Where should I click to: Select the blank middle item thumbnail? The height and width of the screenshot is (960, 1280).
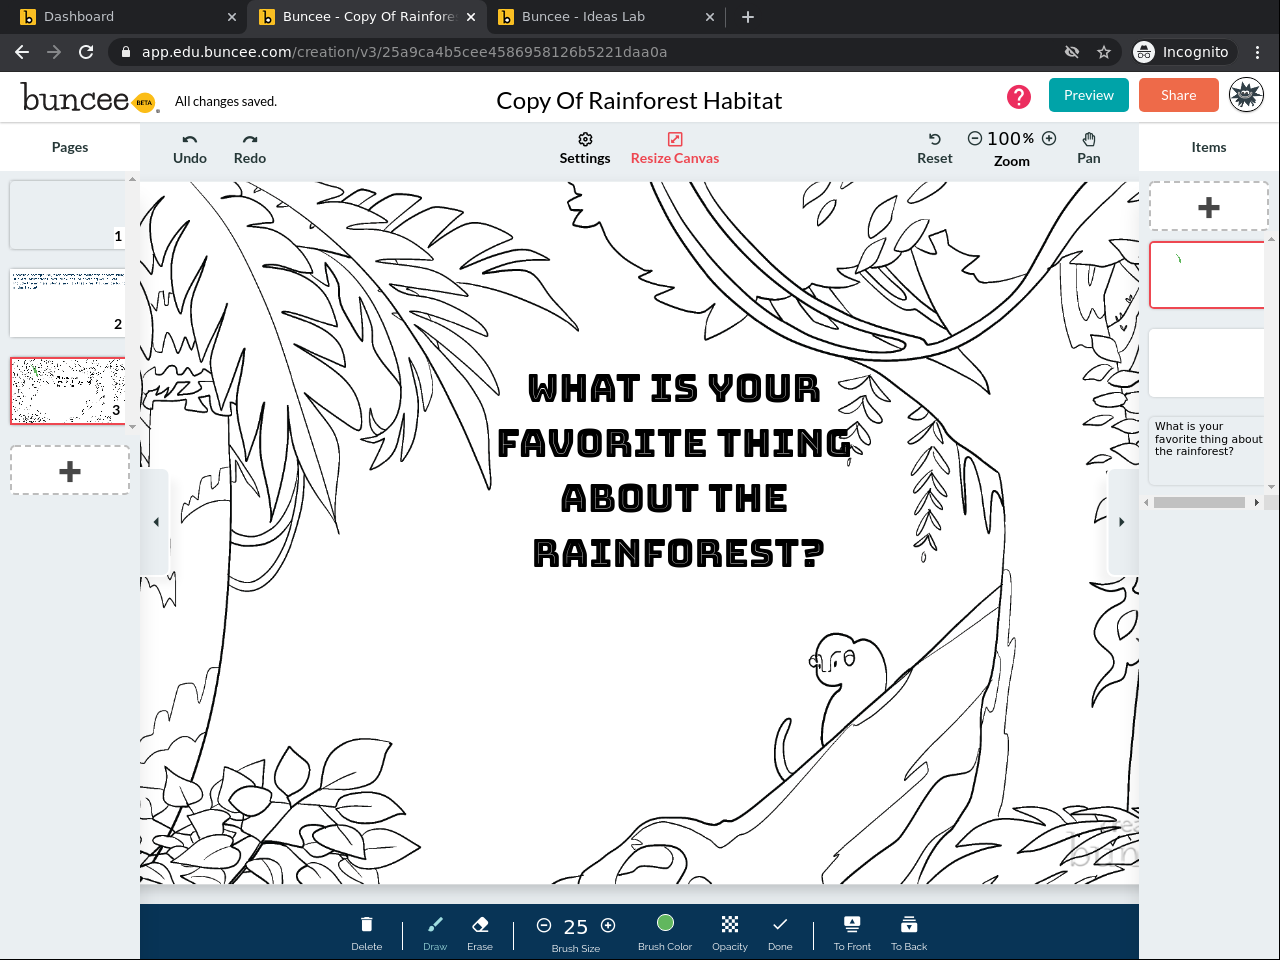[1207, 363]
